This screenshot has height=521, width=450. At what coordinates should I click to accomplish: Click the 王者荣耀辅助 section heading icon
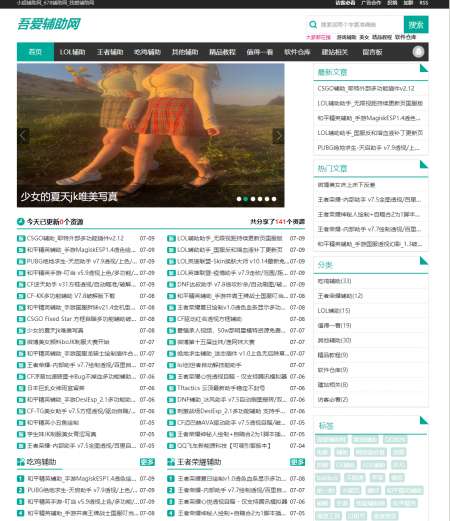pos(171,462)
